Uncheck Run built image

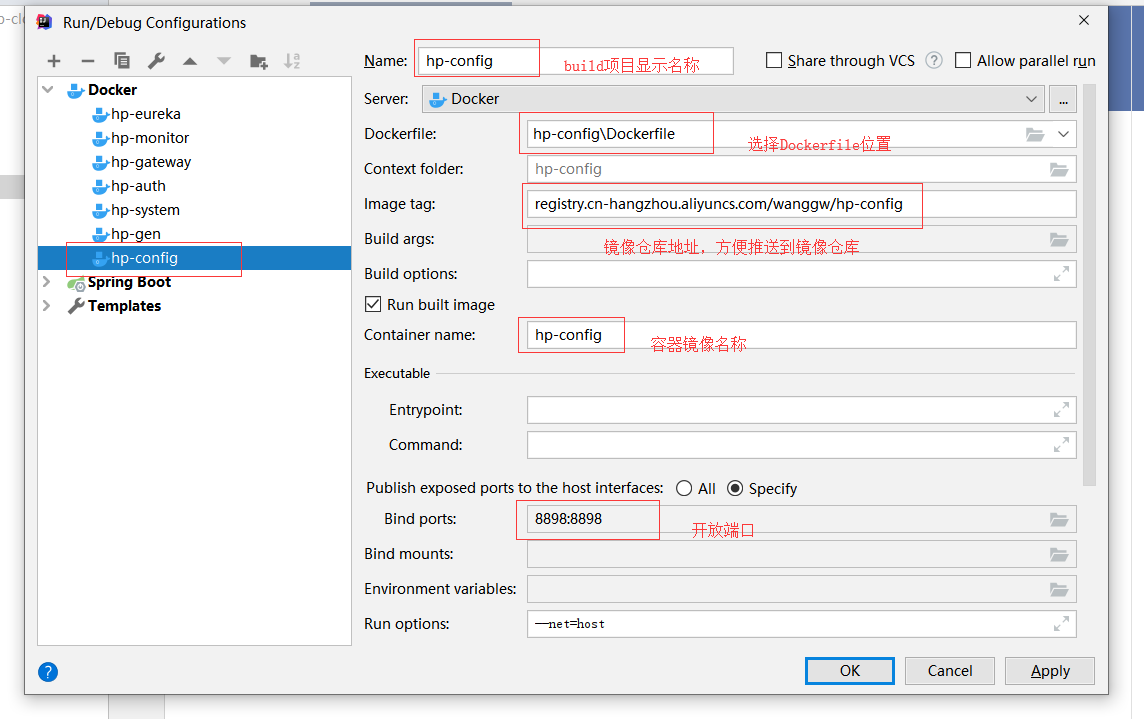coord(373,304)
